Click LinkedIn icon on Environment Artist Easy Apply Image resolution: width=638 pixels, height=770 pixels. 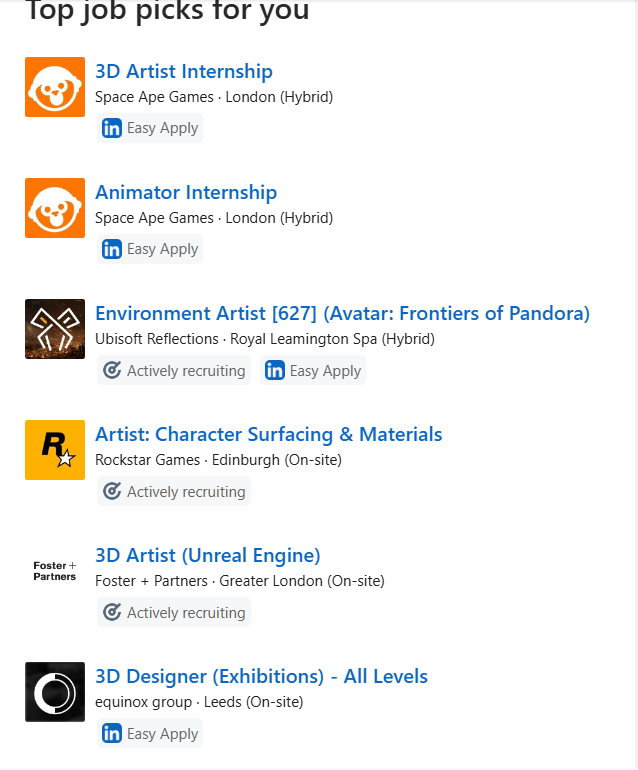(275, 370)
